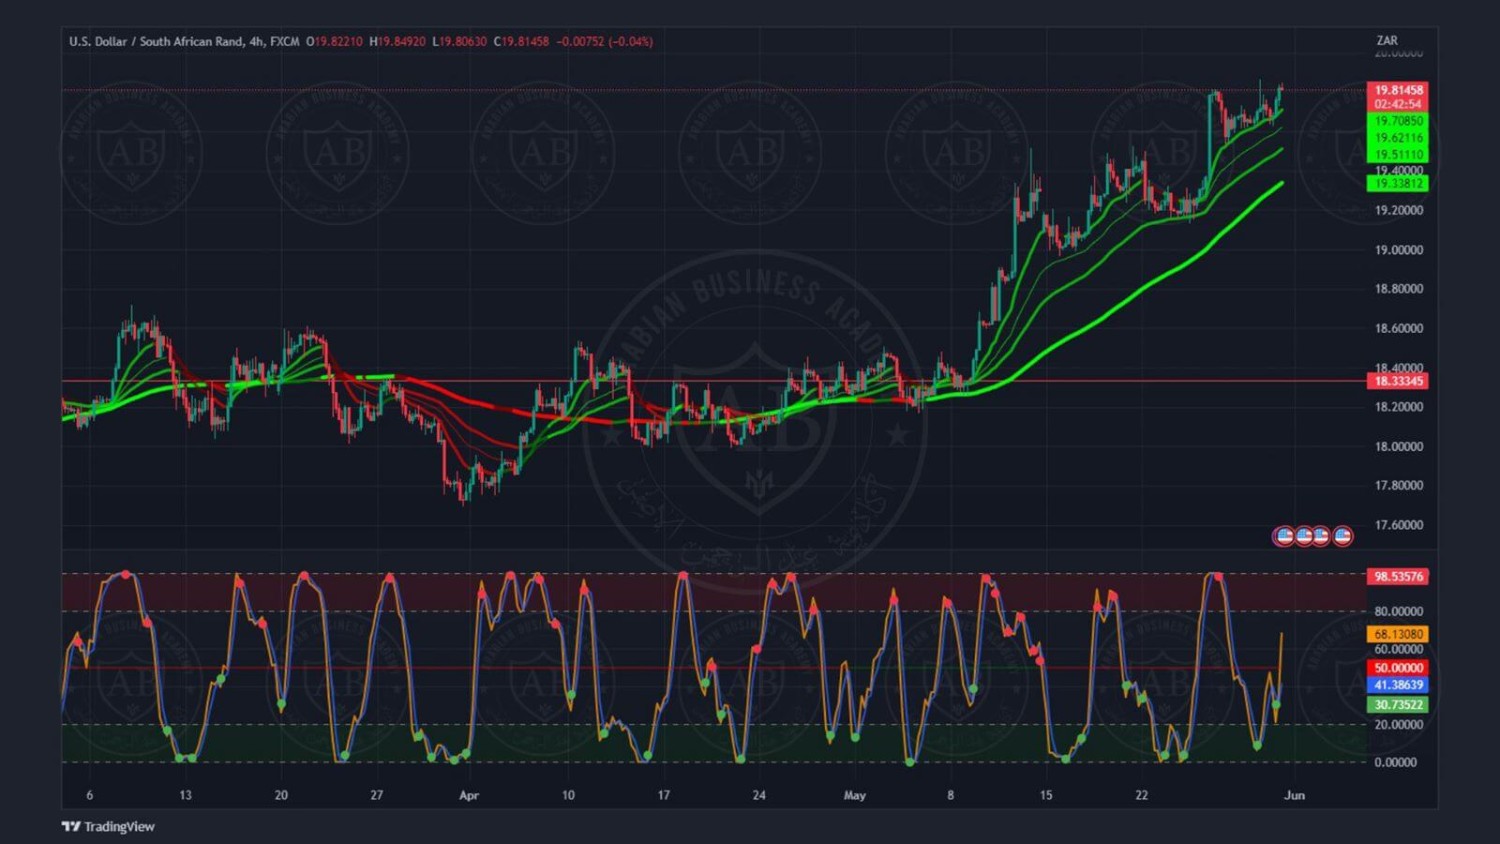Click the U.S. Dollar / South African Rand title
The image size is (1500, 844).
coord(156,41)
